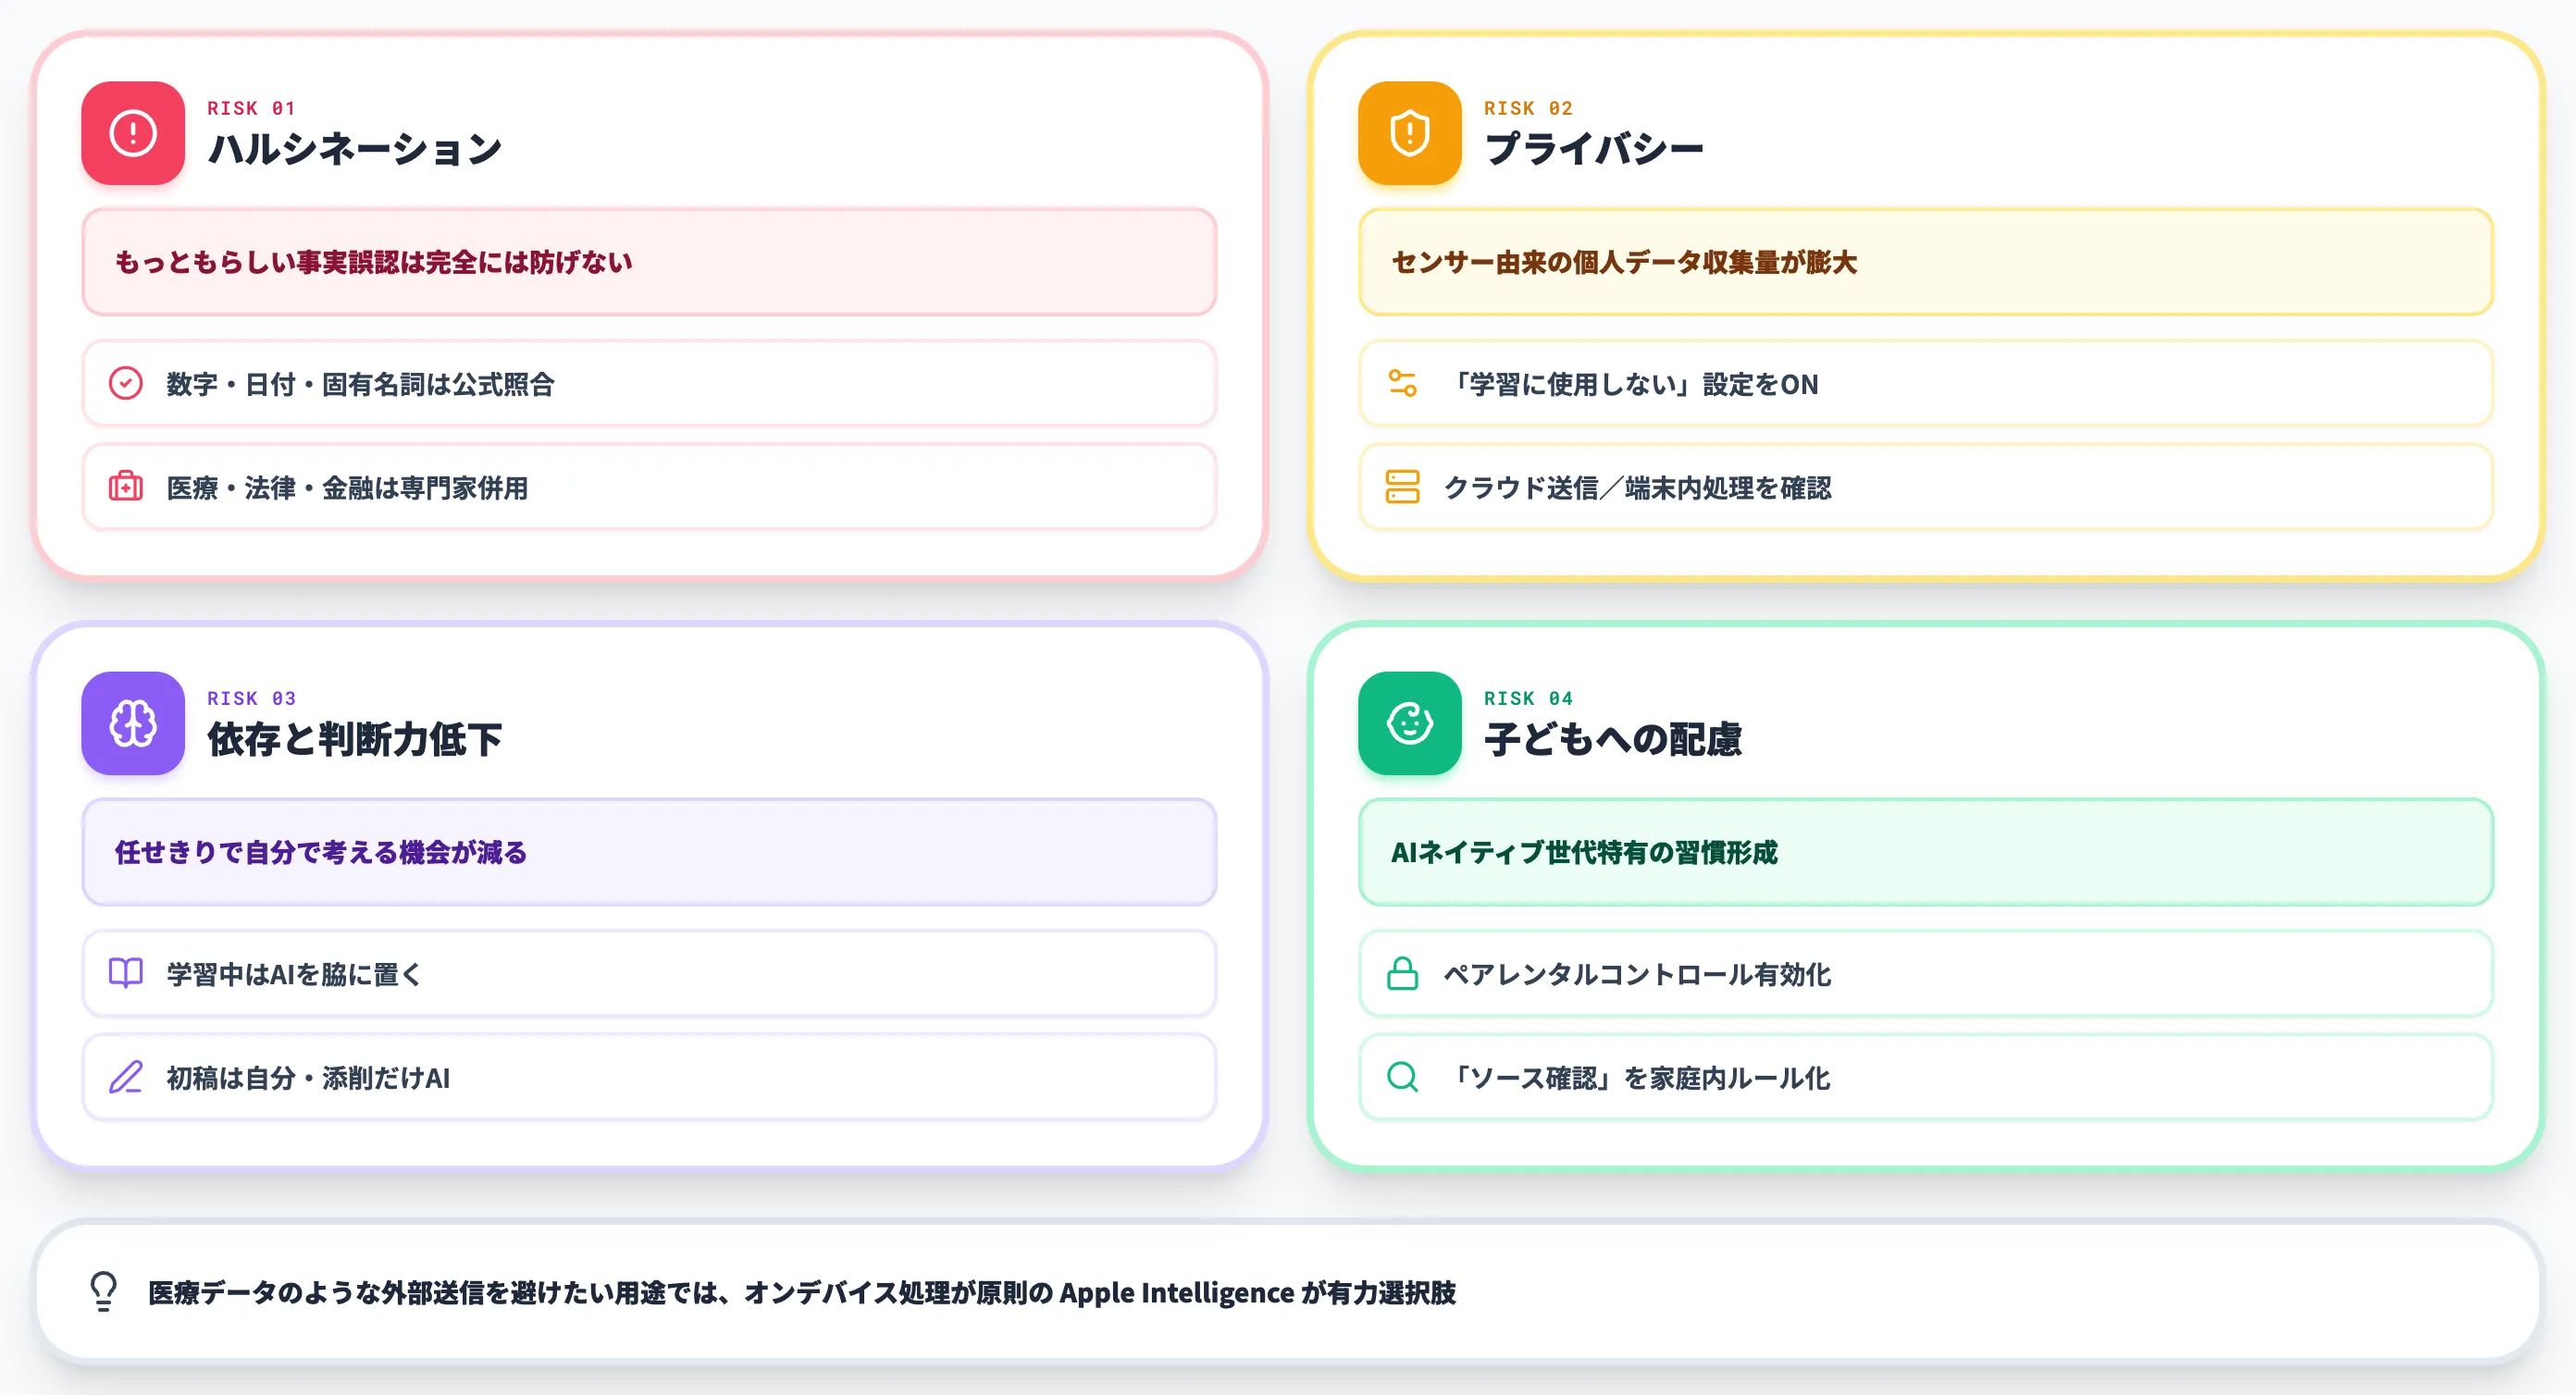This screenshot has width=2576, height=1395.
Task: Click the row text ペアレンタルコントロール有効化
Action: tap(1637, 974)
